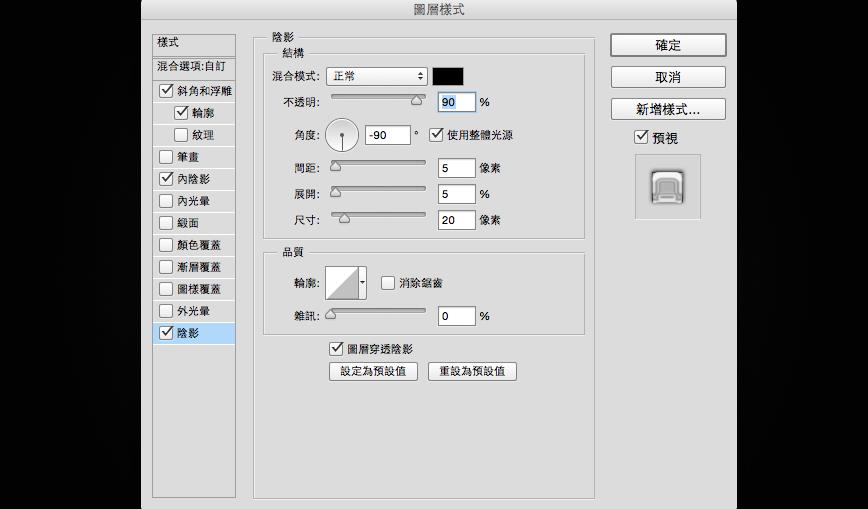Screen dimensions: 868x509
Task: Cancel with the 取消 button
Action: pyautogui.click(x=668, y=77)
